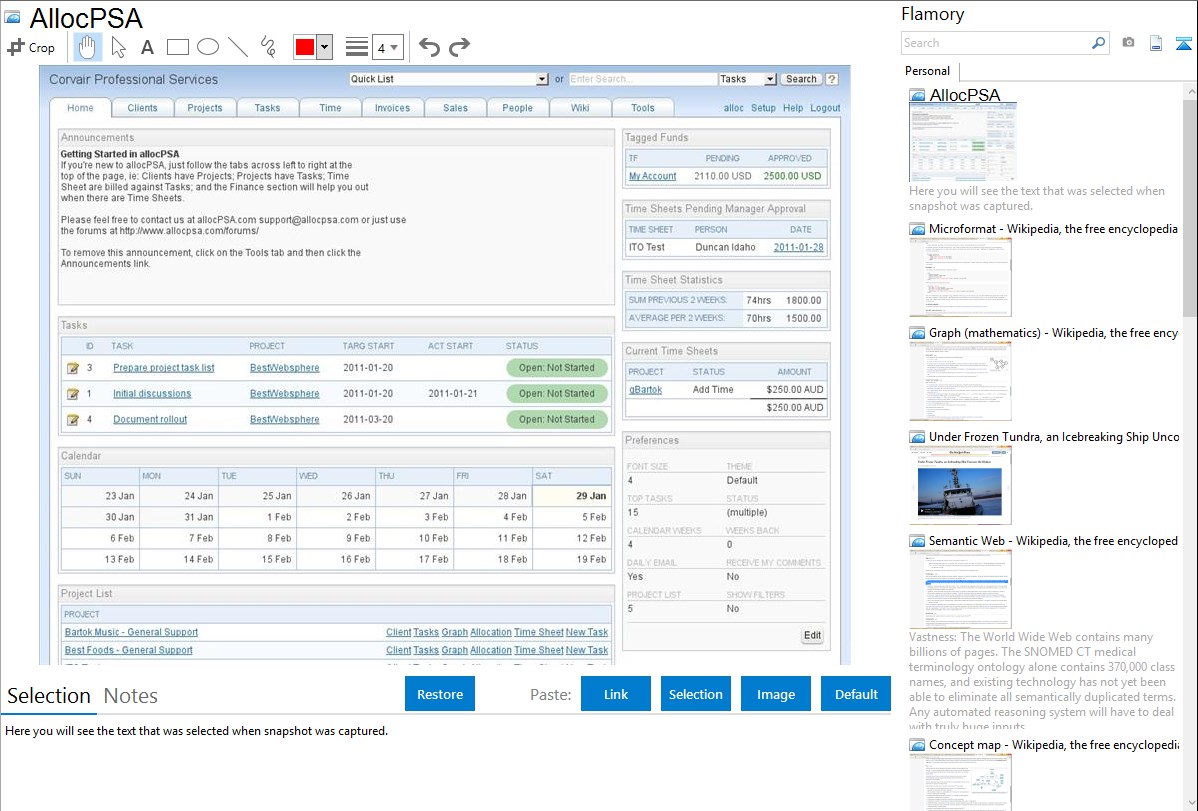The width and height of the screenshot is (1198, 811).
Task: Click the edit icon for task 4
Action: click(x=73, y=420)
